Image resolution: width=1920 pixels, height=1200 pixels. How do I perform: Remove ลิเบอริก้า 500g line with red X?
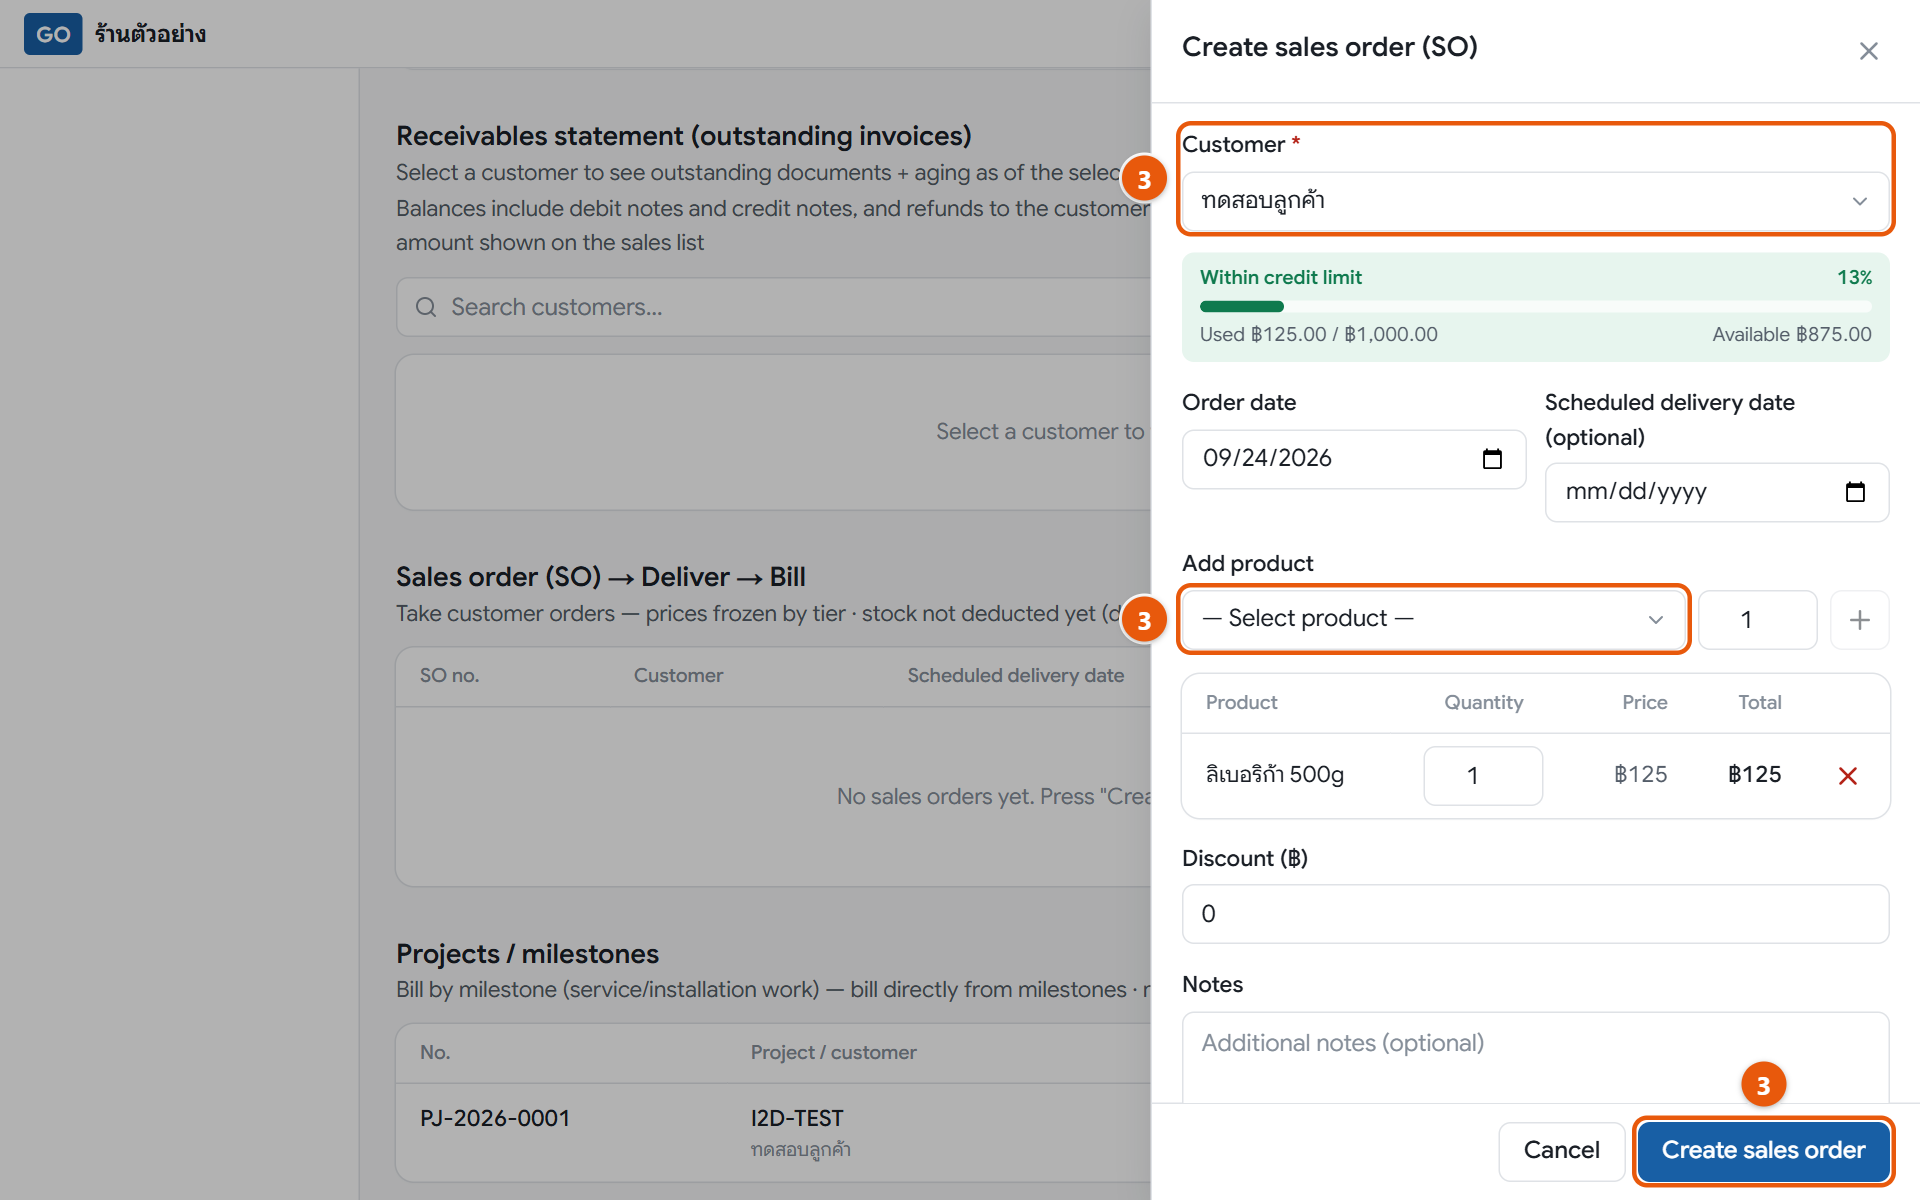click(1847, 776)
